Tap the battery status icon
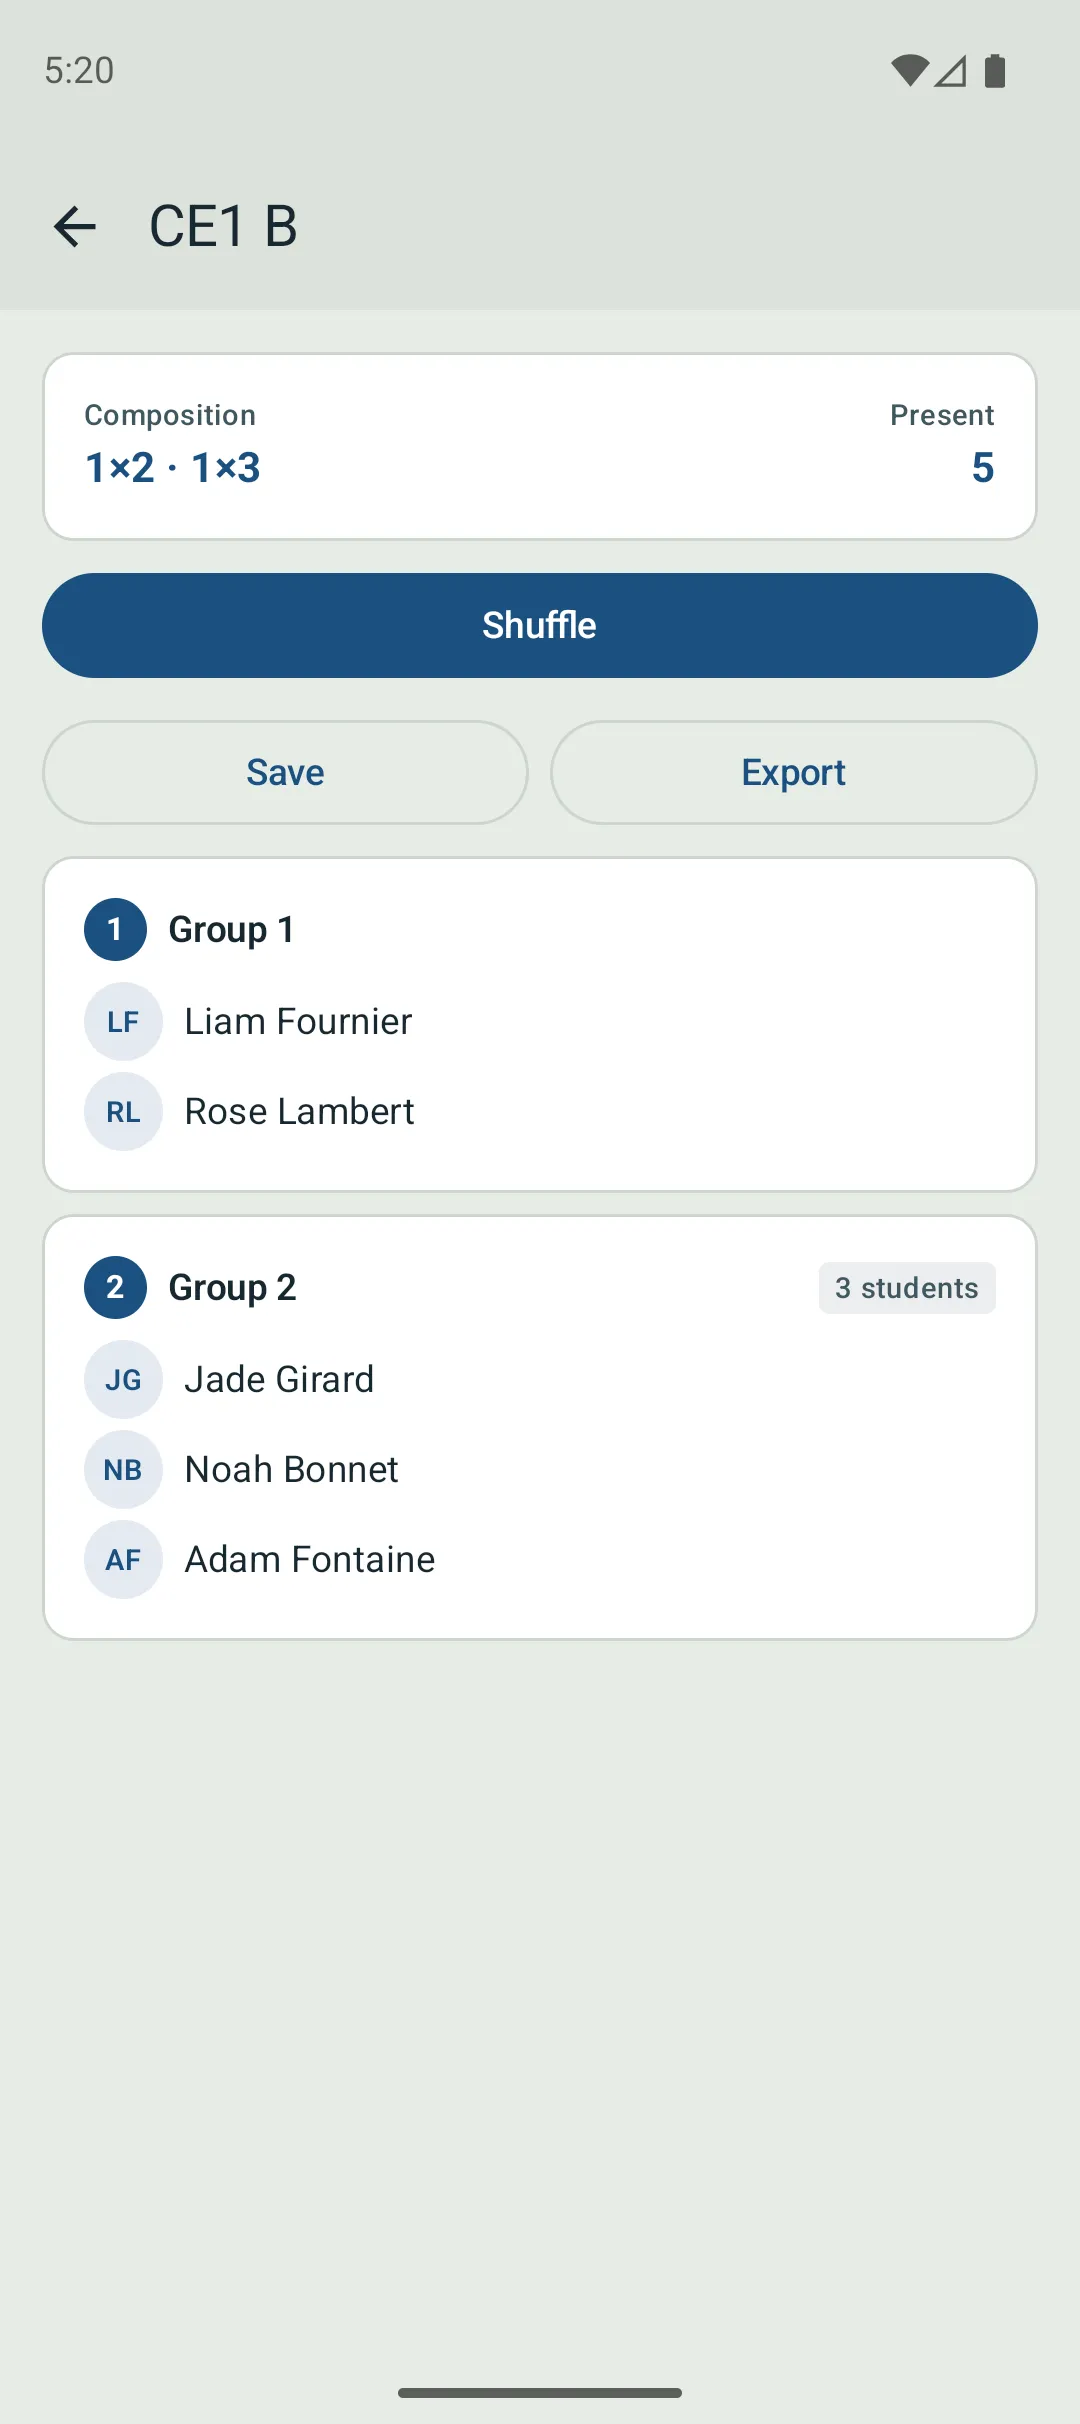The image size is (1080, 2424). pos(995,71)
